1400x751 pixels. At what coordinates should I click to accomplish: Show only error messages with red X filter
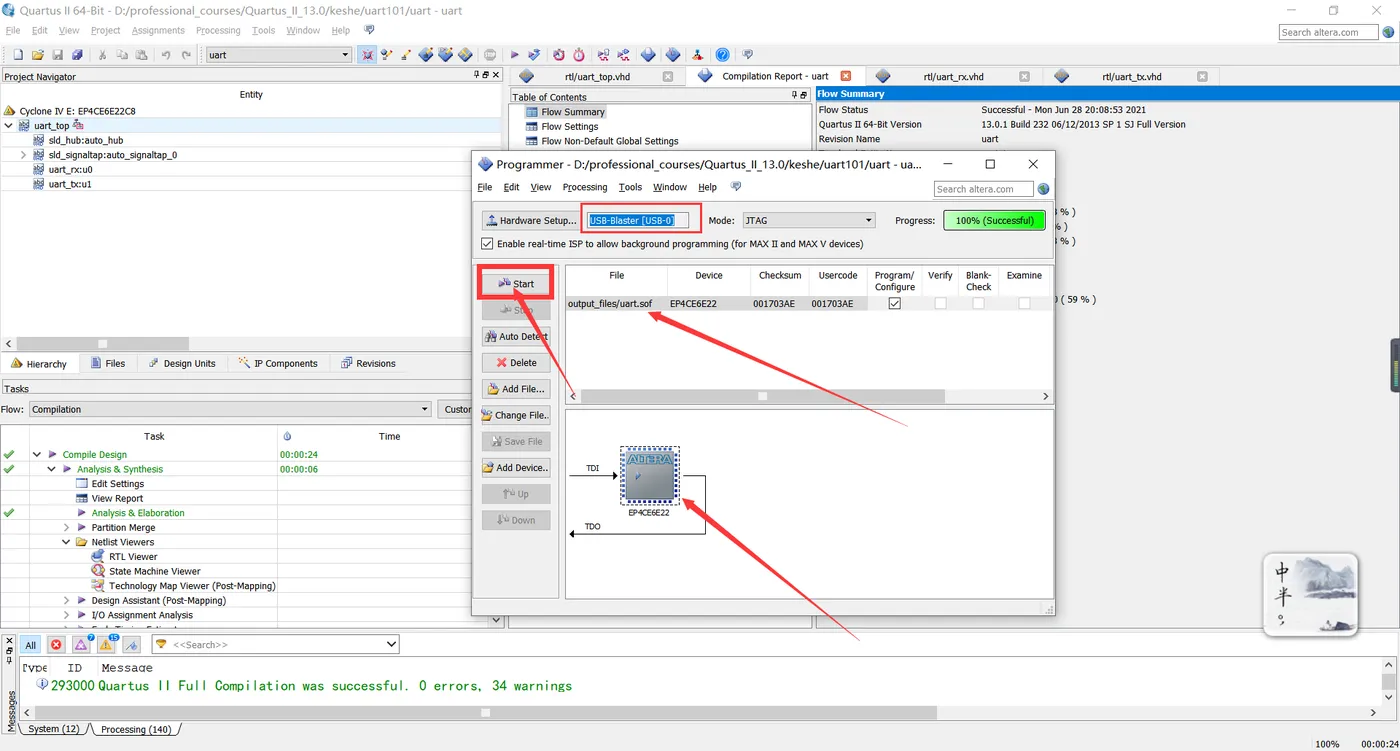pos(56,645)
